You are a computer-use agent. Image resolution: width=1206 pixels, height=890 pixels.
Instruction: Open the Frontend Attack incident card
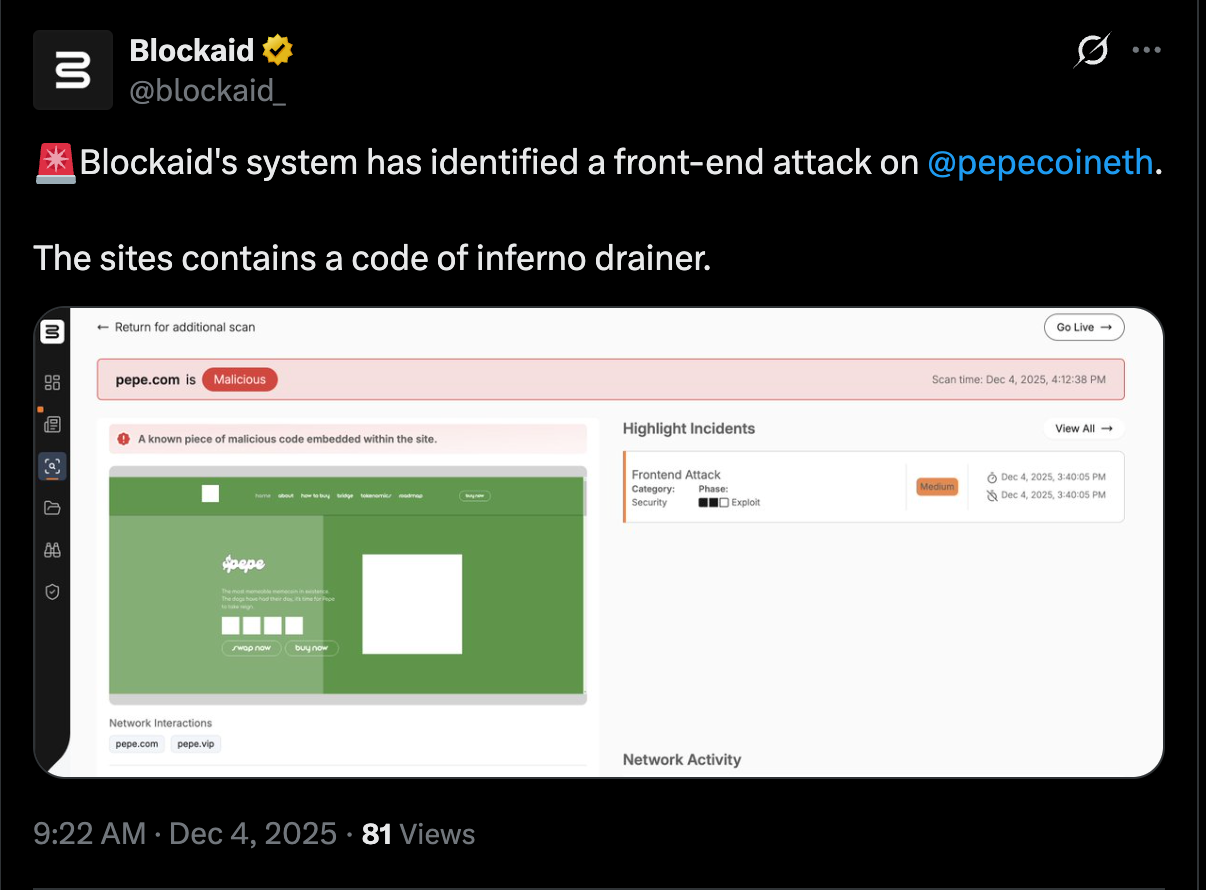click(x=760, y=487)
